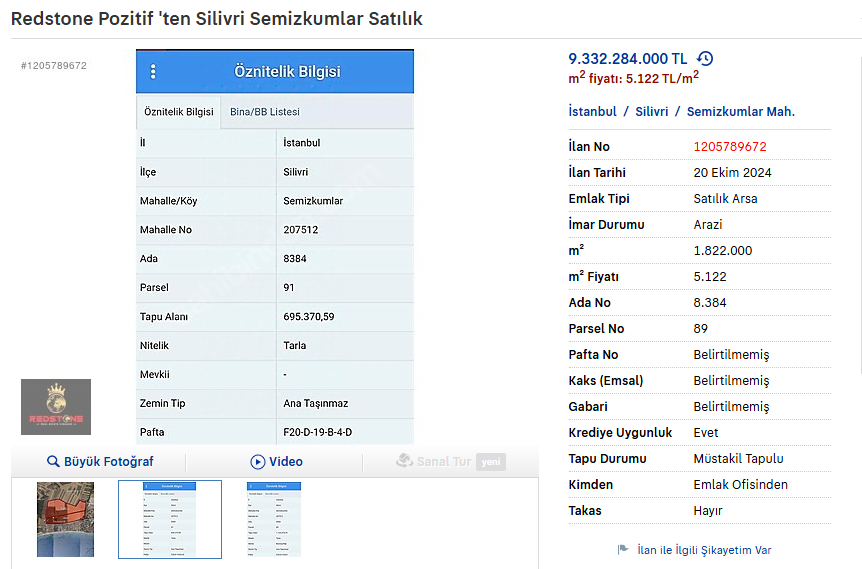The width and height of the screenshot is (862, 569).
Task: Click İlan ile İlgili Şikayetim Var link
Action: [x=704, y=550]
